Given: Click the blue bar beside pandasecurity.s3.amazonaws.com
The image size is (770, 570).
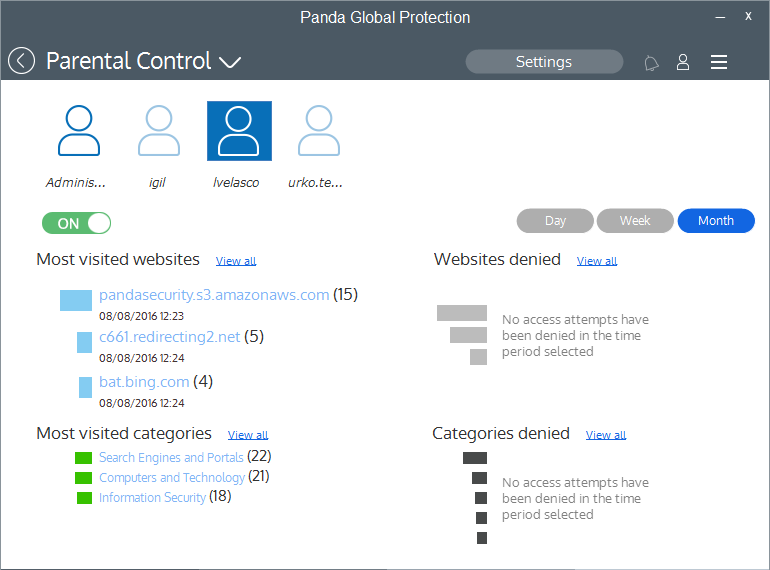Looking at the screenshot, I should [x=76, y=300].
